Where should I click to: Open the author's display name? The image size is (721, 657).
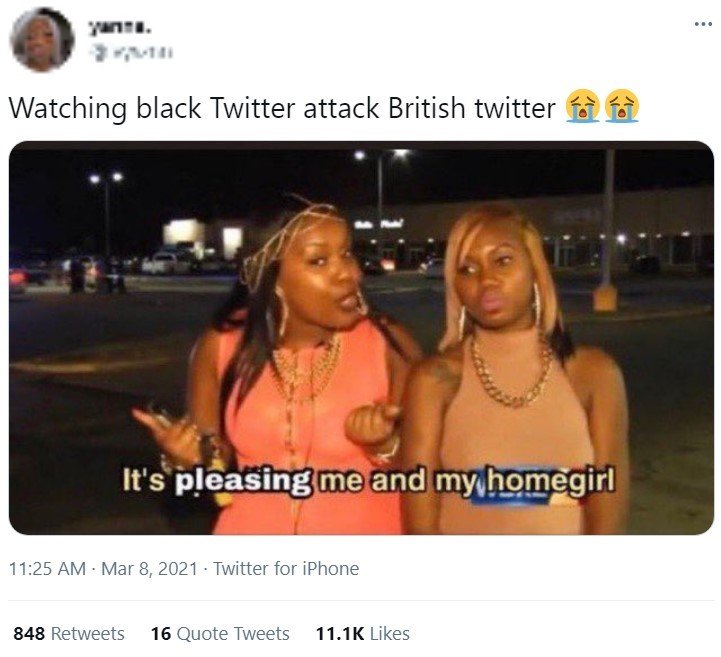click(x=119, y=29)
